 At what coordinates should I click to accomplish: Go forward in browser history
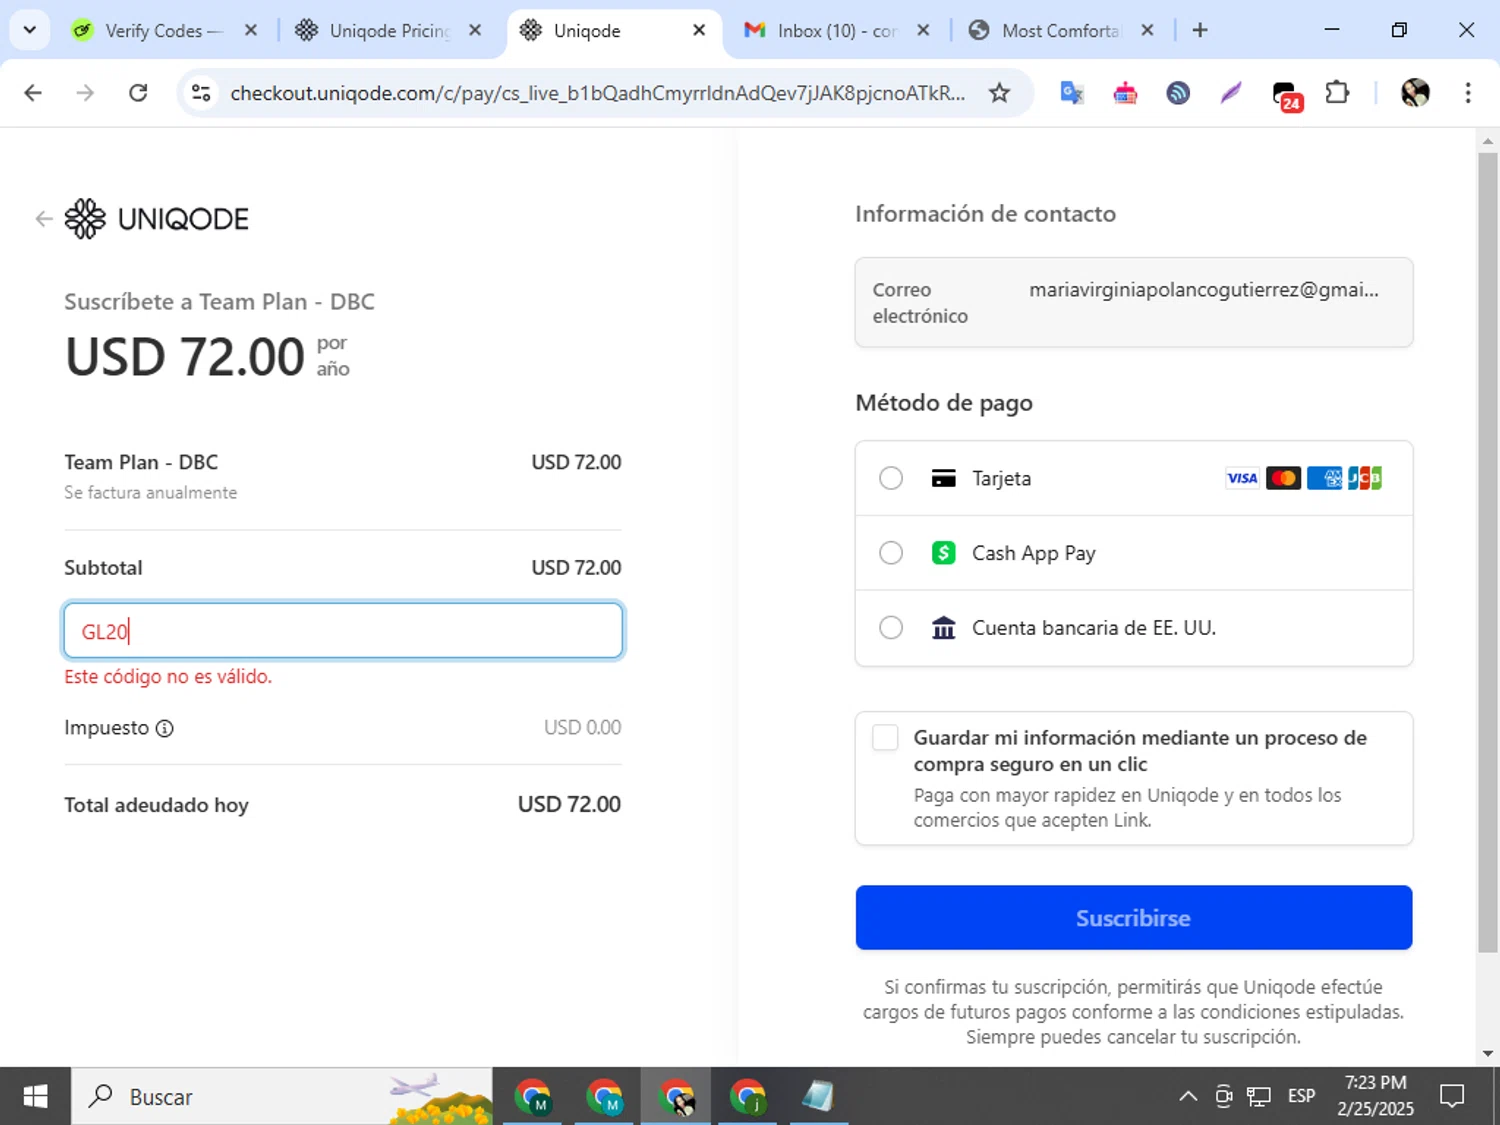(85, 93)
